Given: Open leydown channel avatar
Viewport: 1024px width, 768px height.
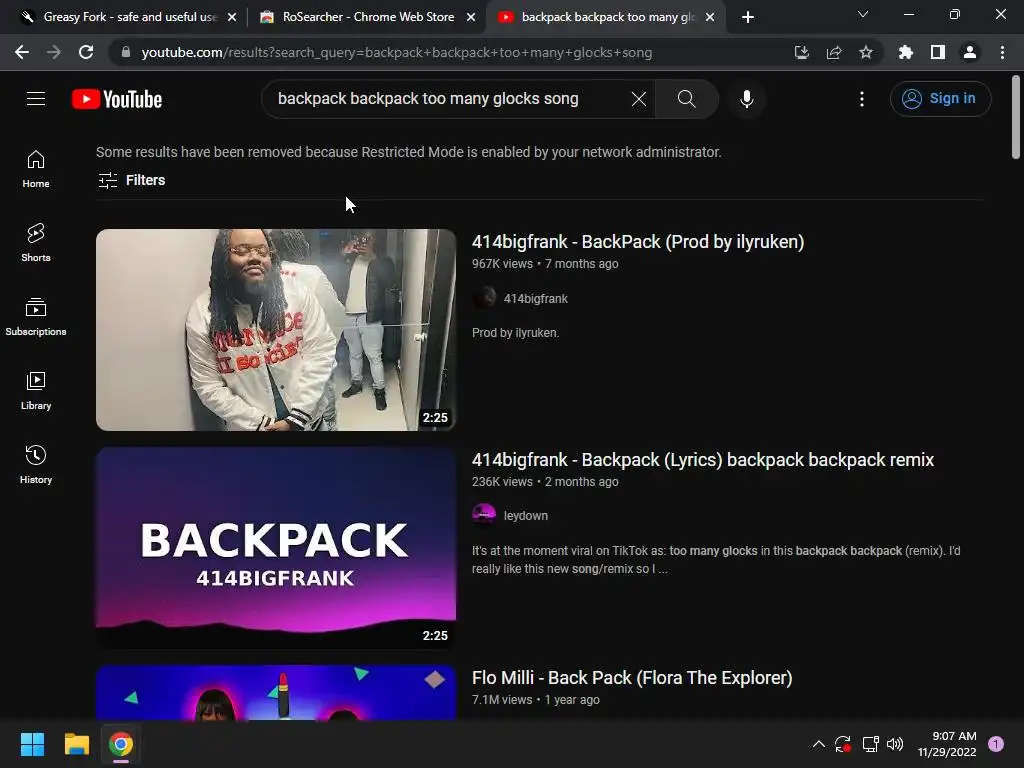Looking at the screenshot, I should pos(484,515).
